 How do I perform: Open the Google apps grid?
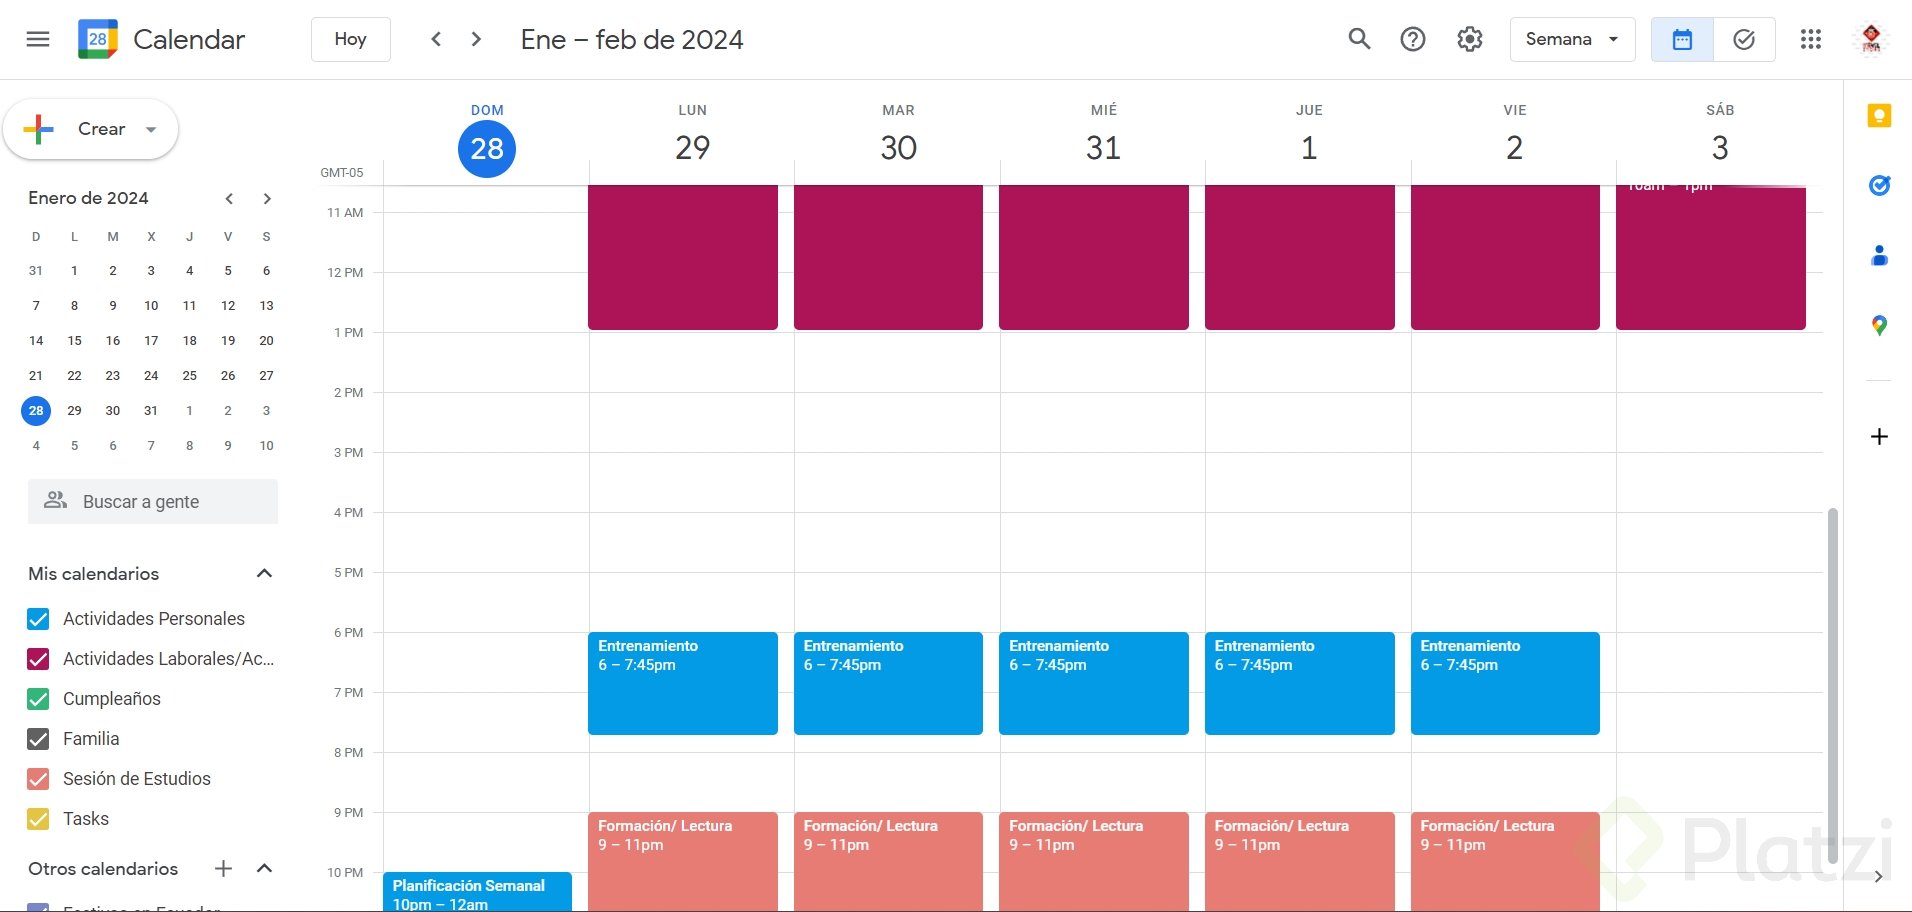(x=1810, y=39)
